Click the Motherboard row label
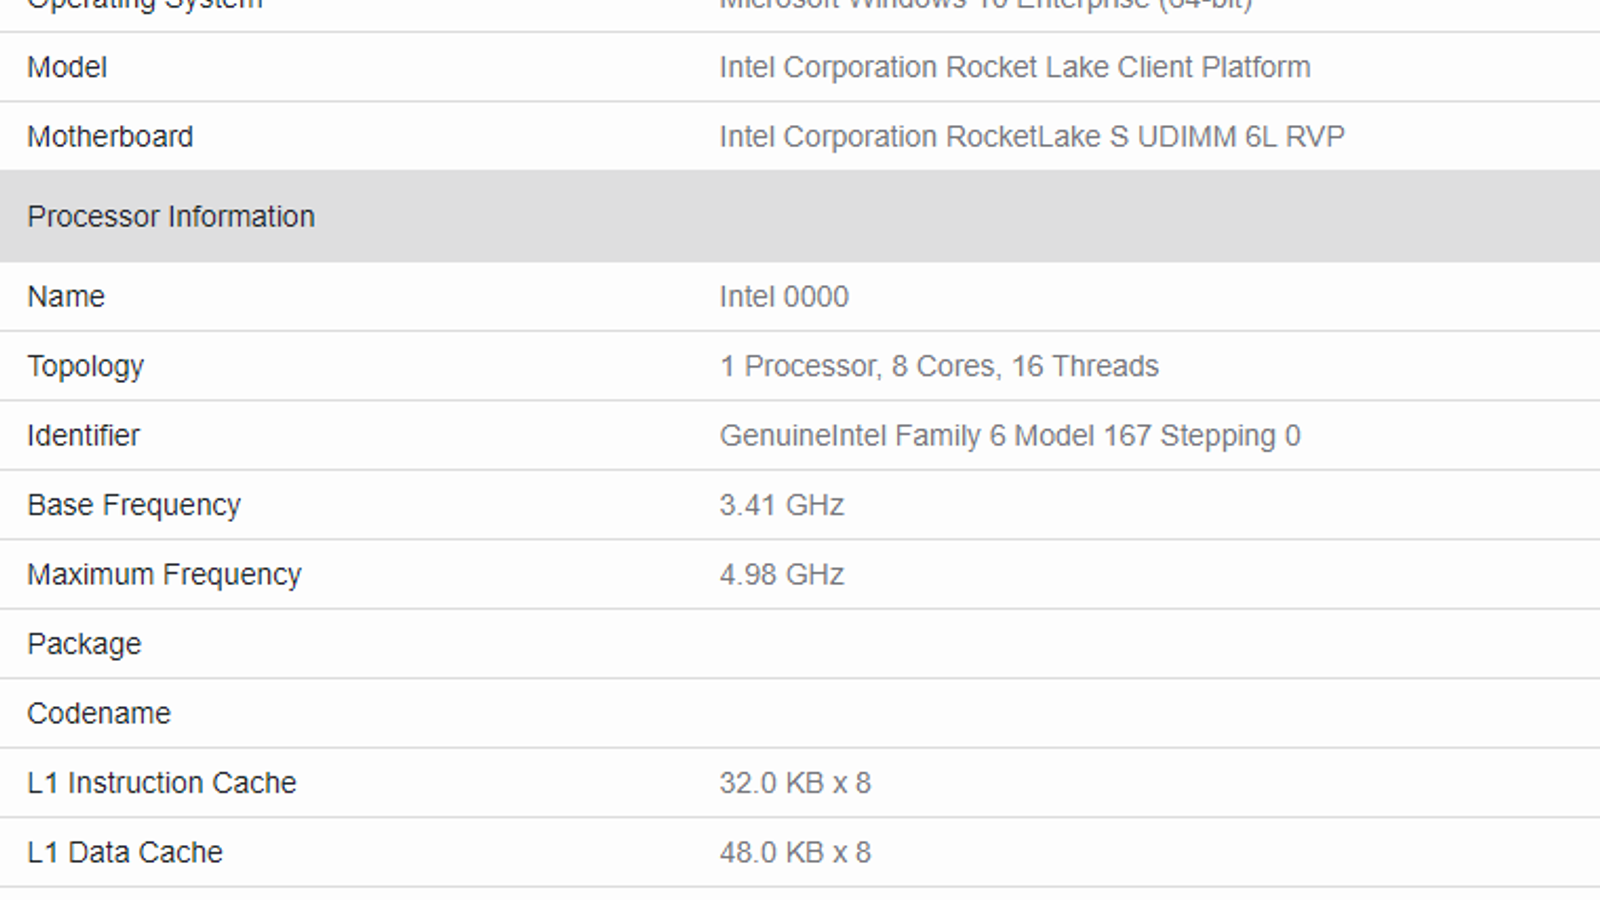The image size is (1600, 900). 110,136
